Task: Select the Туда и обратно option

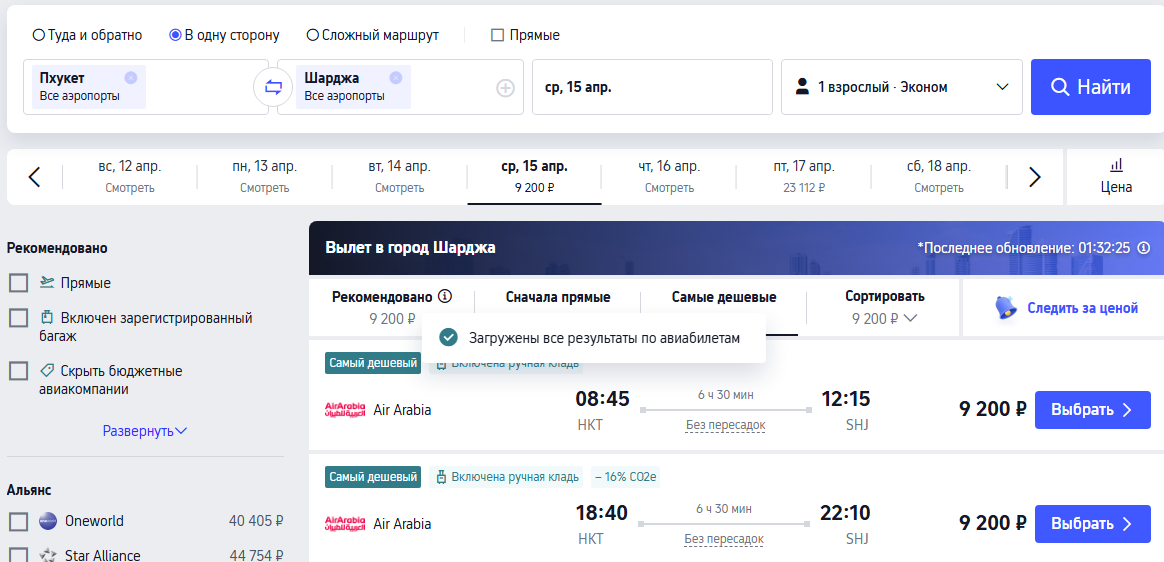Action: coord(39,35)
